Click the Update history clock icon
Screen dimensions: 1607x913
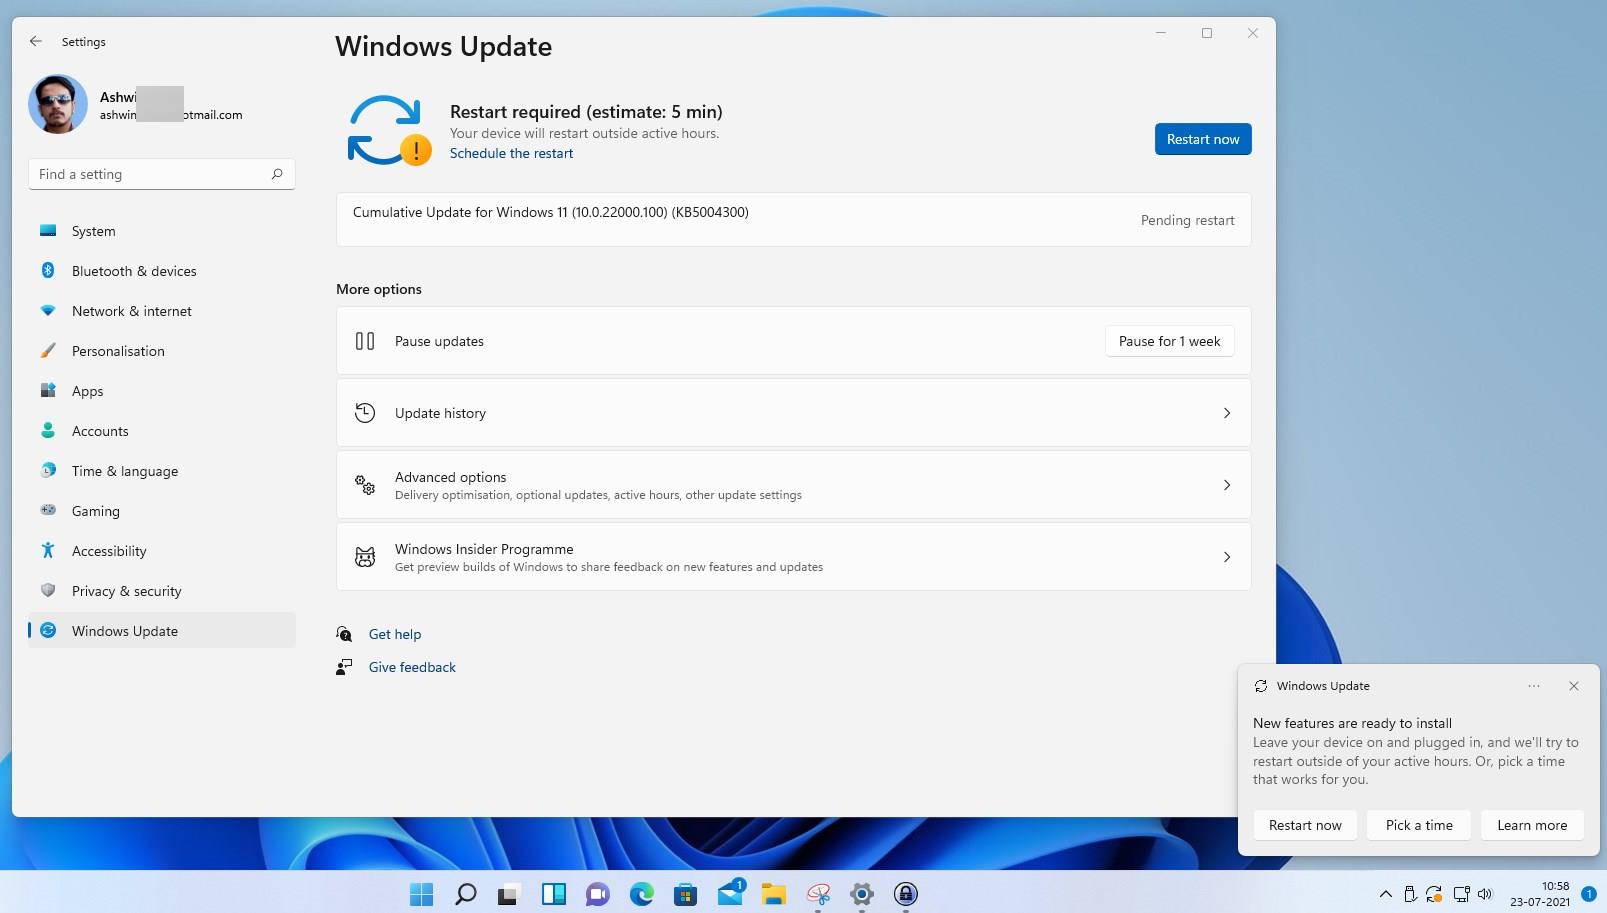point(365,413)
